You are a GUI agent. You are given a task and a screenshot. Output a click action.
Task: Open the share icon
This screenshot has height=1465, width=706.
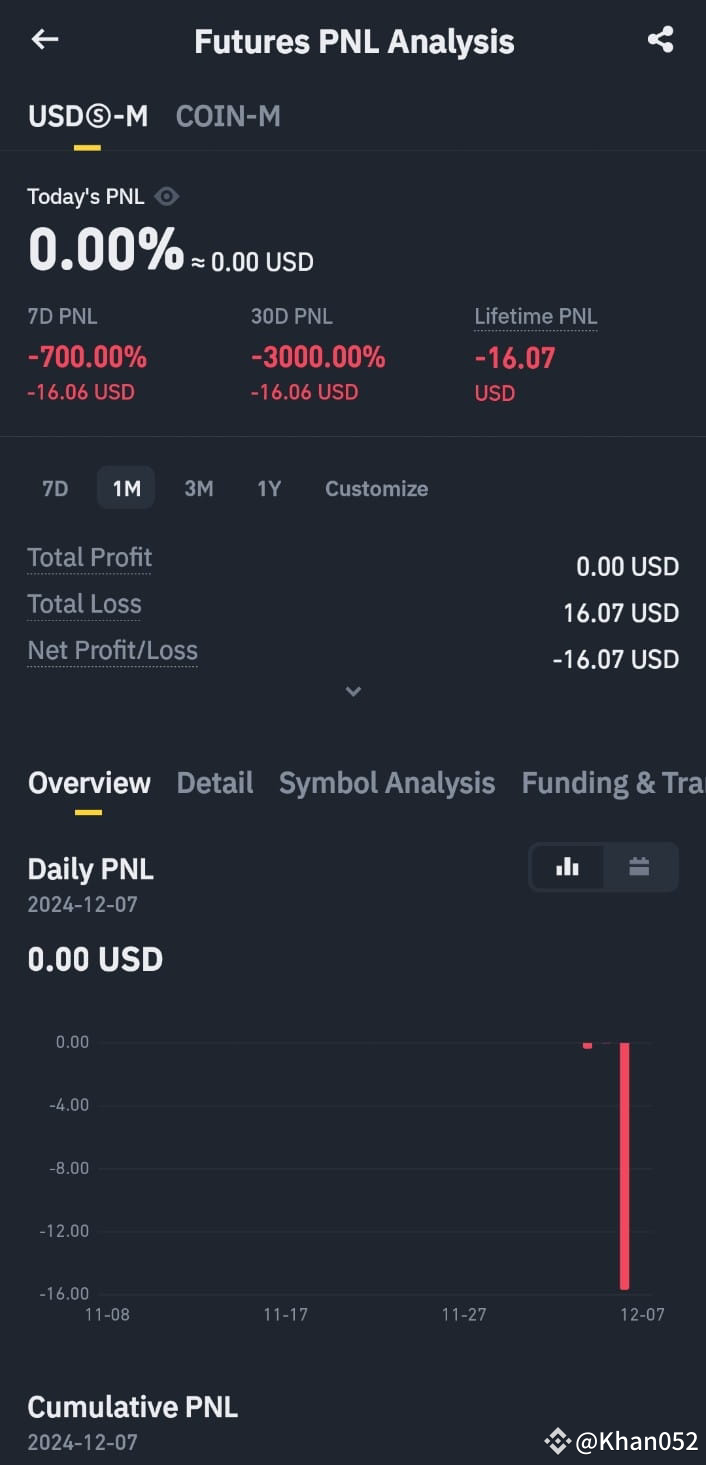[x=660, y=40]
